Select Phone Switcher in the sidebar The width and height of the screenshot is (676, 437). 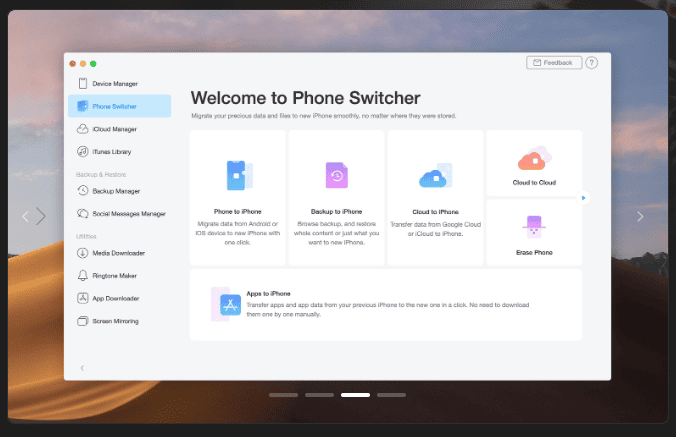119,106
